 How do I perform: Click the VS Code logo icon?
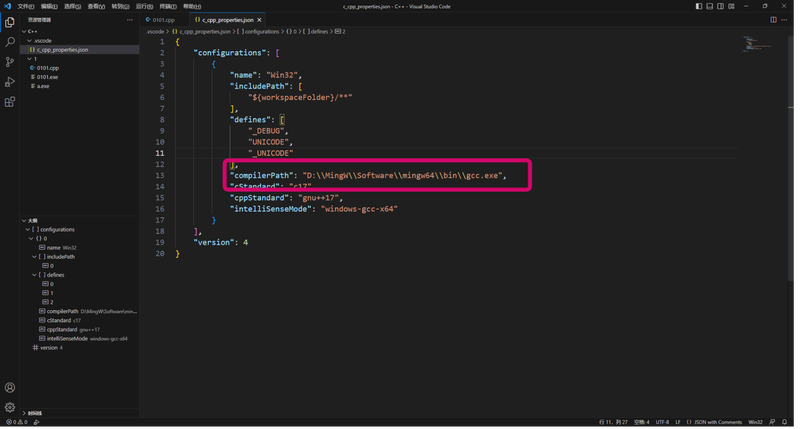point(7,6)
